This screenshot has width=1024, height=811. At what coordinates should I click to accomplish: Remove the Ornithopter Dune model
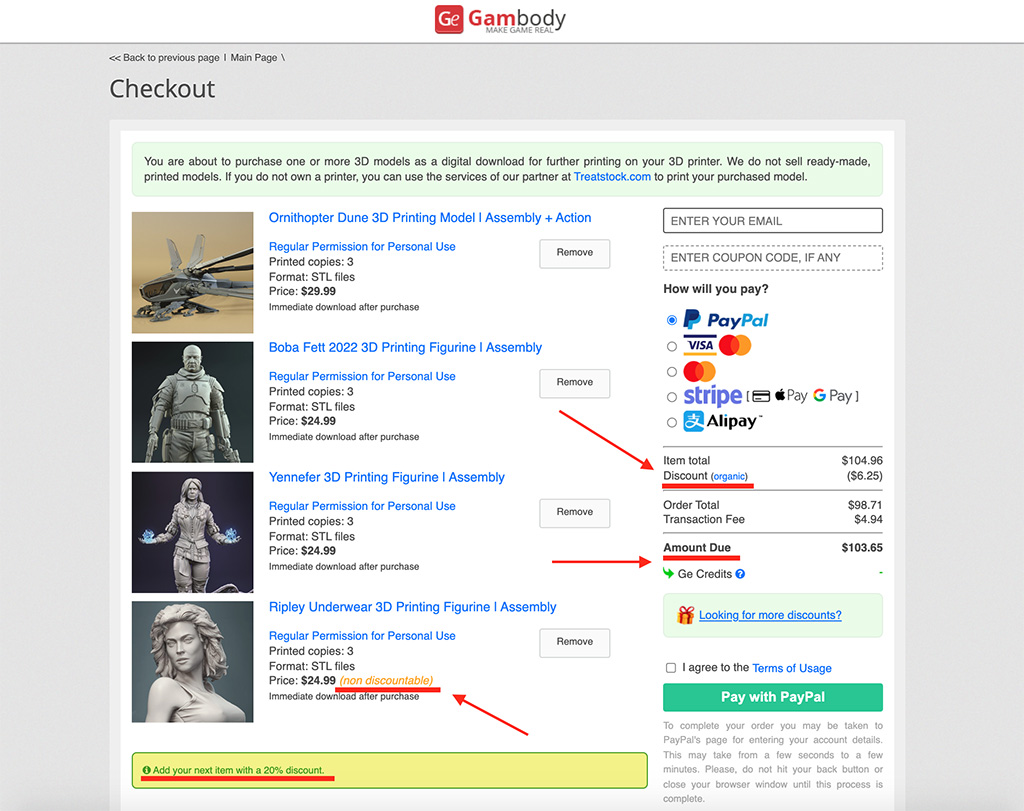[575, 253]
